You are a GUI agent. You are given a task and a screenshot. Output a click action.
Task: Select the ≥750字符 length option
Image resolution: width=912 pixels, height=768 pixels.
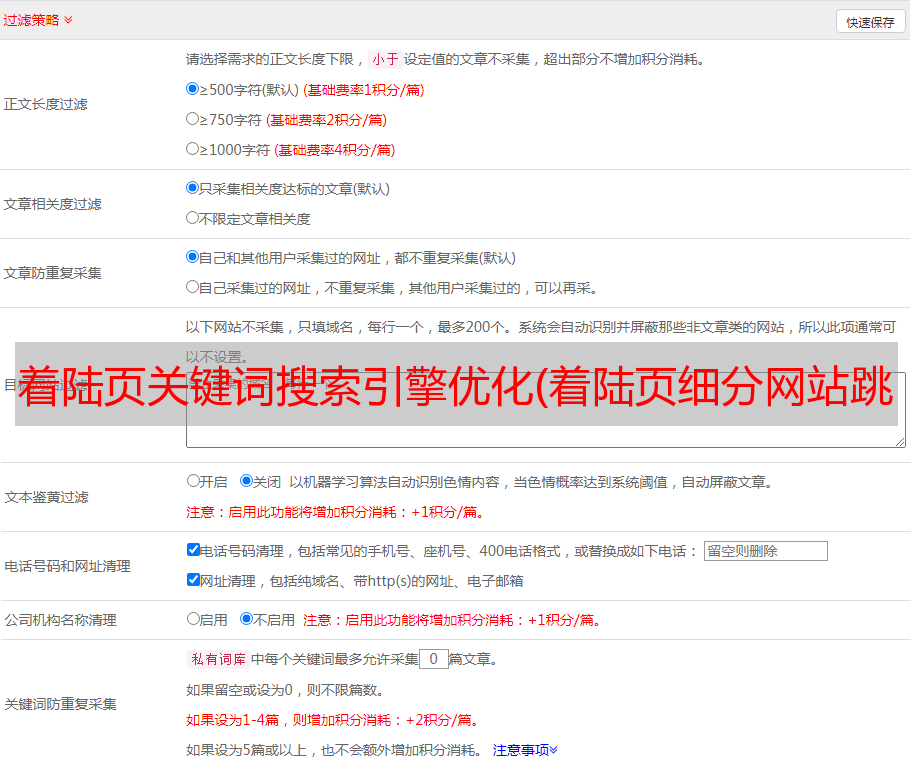point(193,119)
